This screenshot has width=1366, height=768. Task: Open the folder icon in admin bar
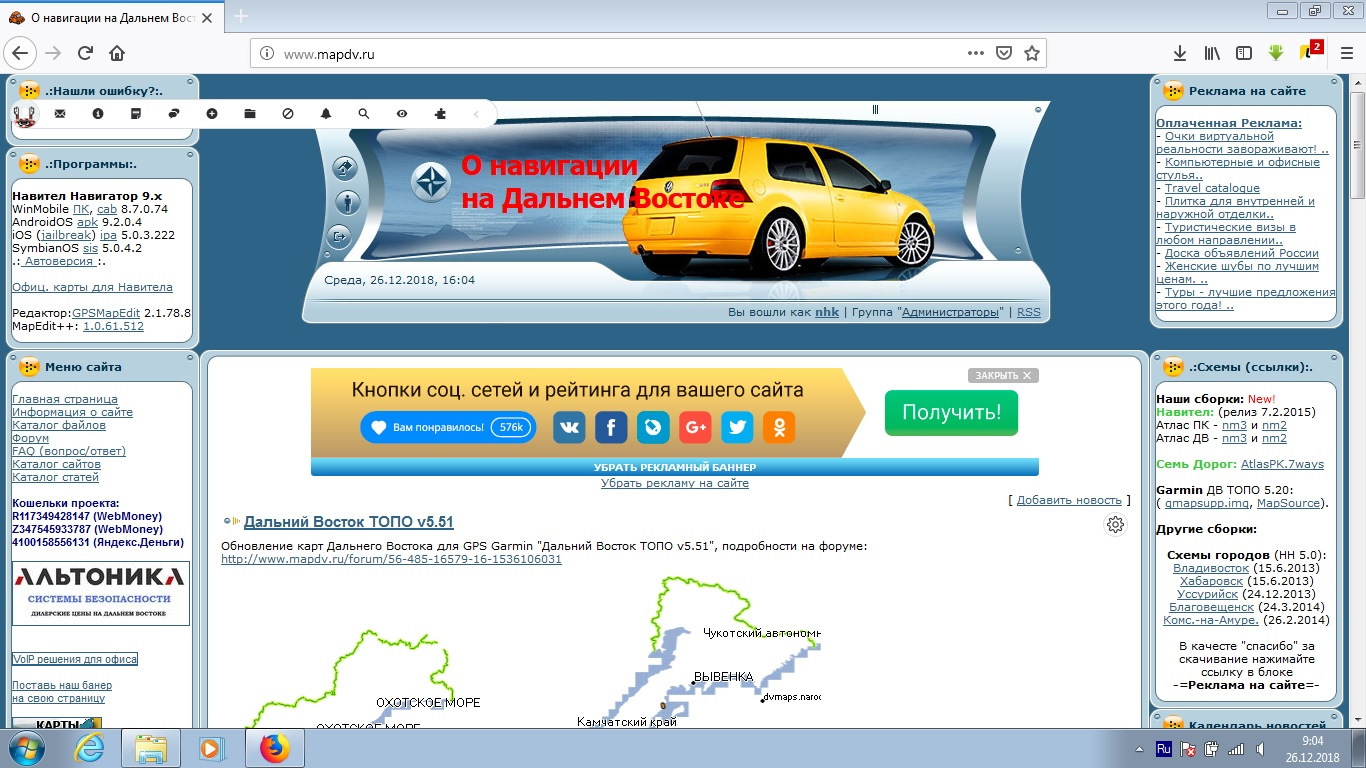(x=250, y=114)
